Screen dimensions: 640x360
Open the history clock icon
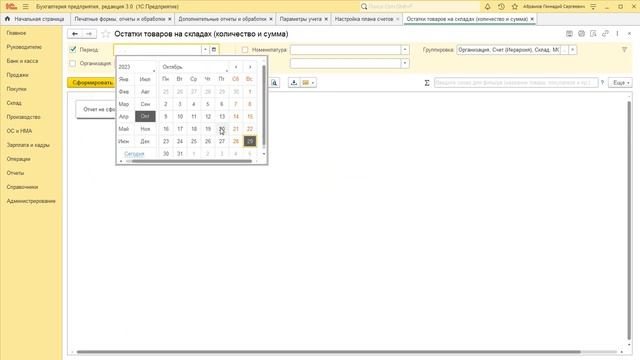(x=501, y=7)
